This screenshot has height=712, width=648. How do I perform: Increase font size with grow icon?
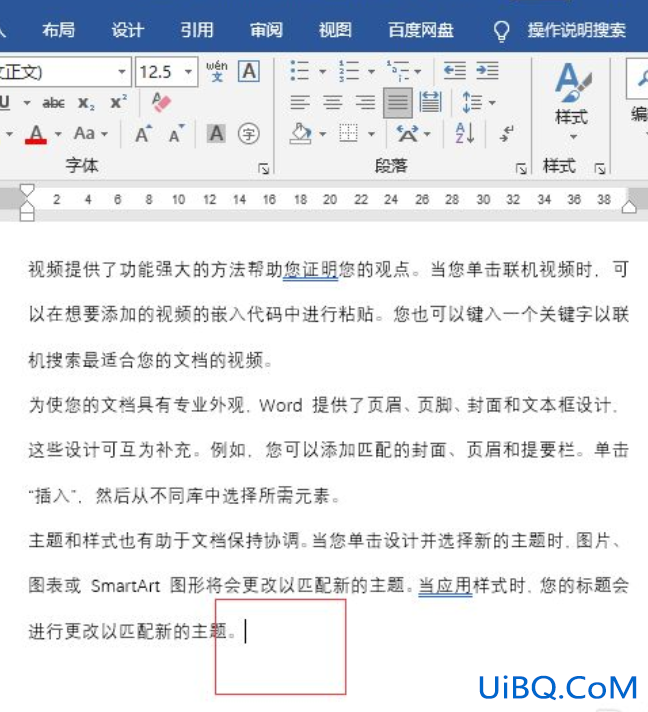[143, 134]
